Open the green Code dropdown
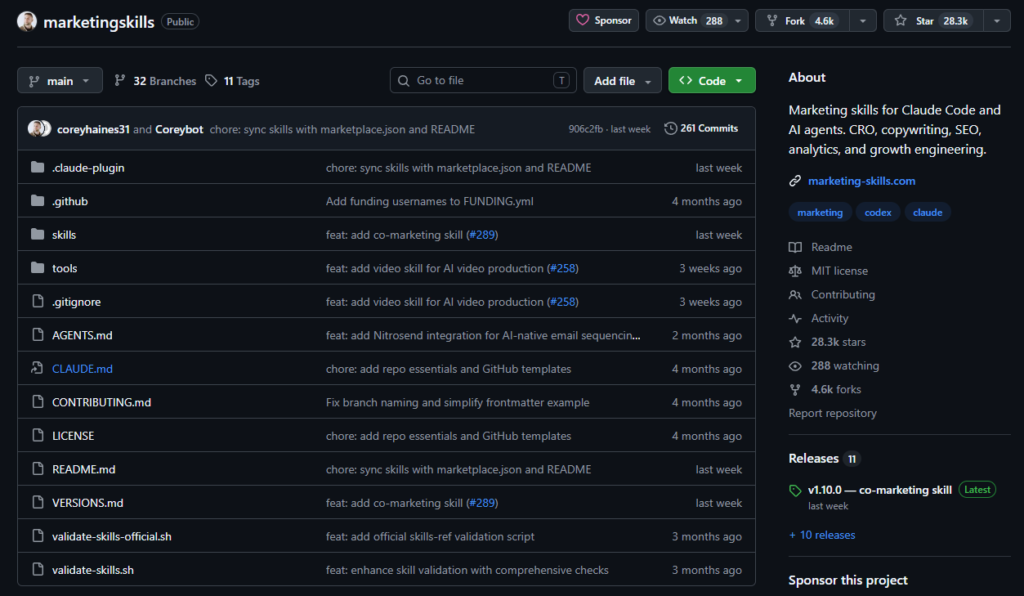1024x596 pixels. [x=712, y=80]
